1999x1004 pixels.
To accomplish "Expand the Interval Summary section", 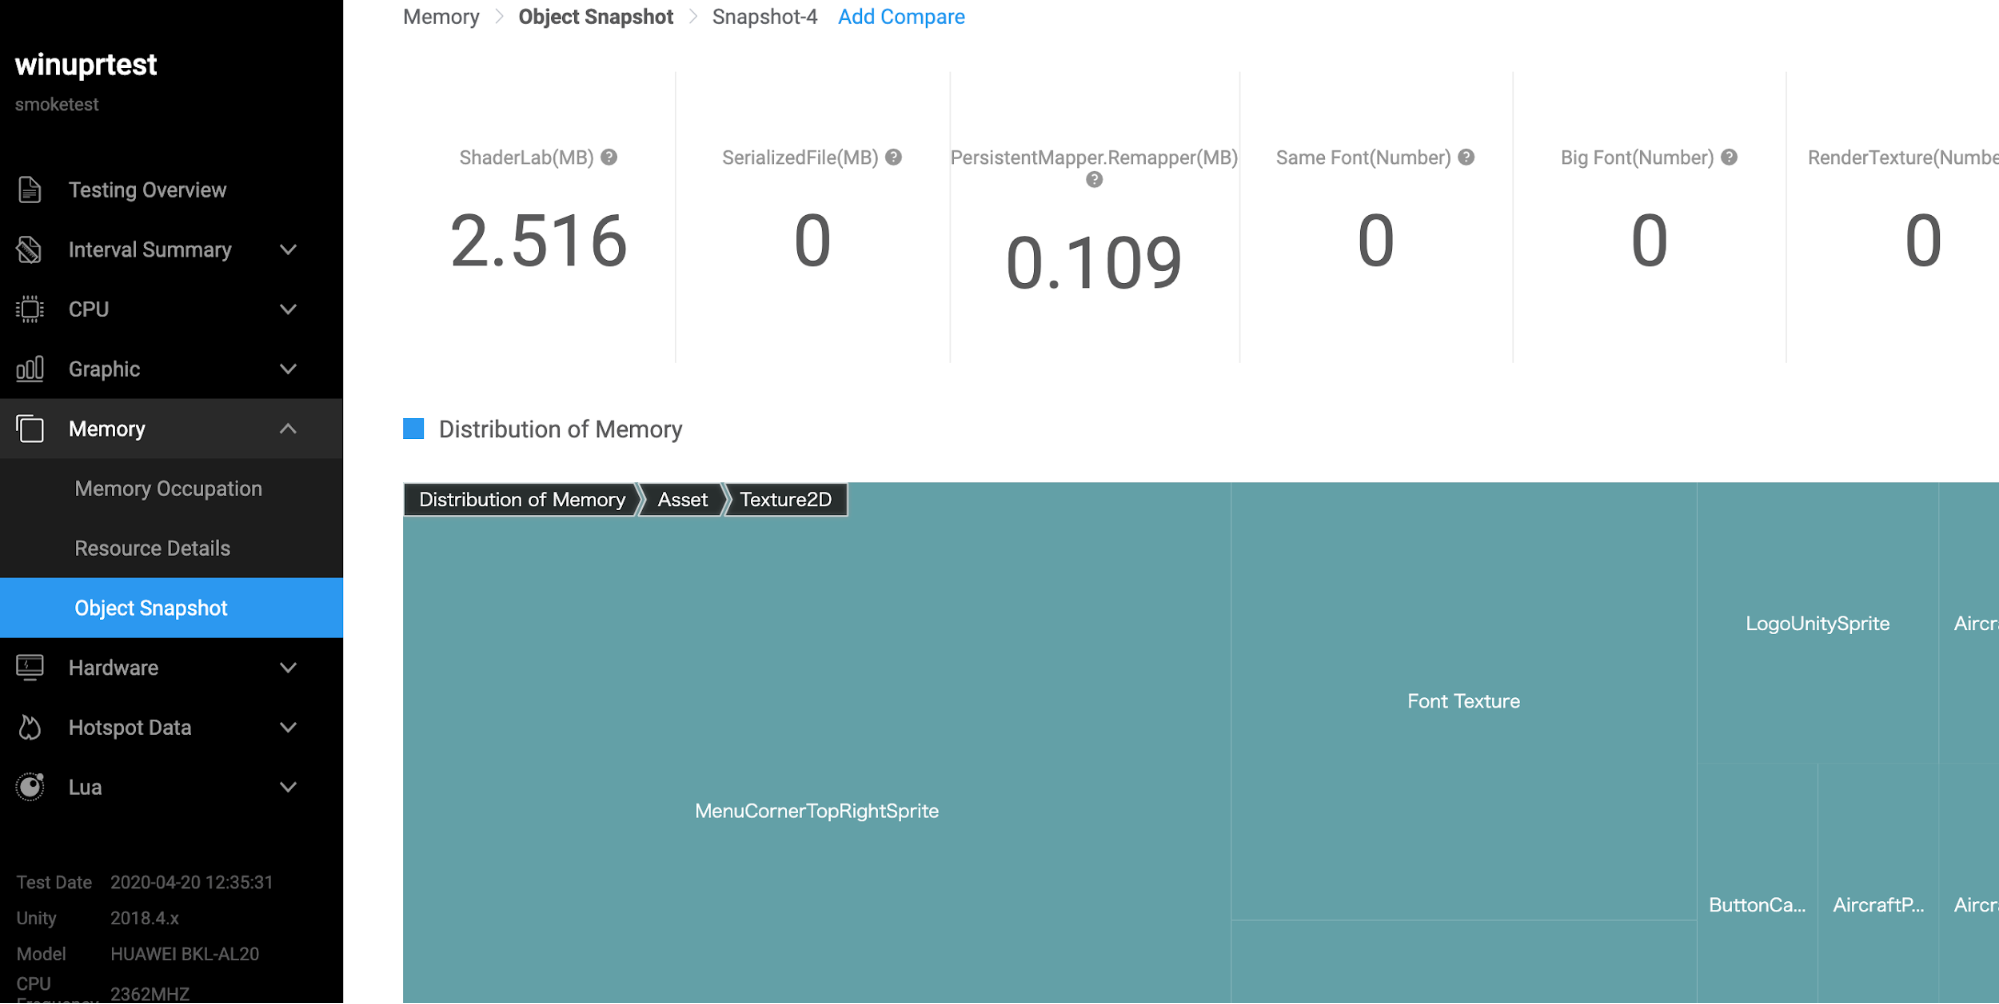I will coord(288,249).
